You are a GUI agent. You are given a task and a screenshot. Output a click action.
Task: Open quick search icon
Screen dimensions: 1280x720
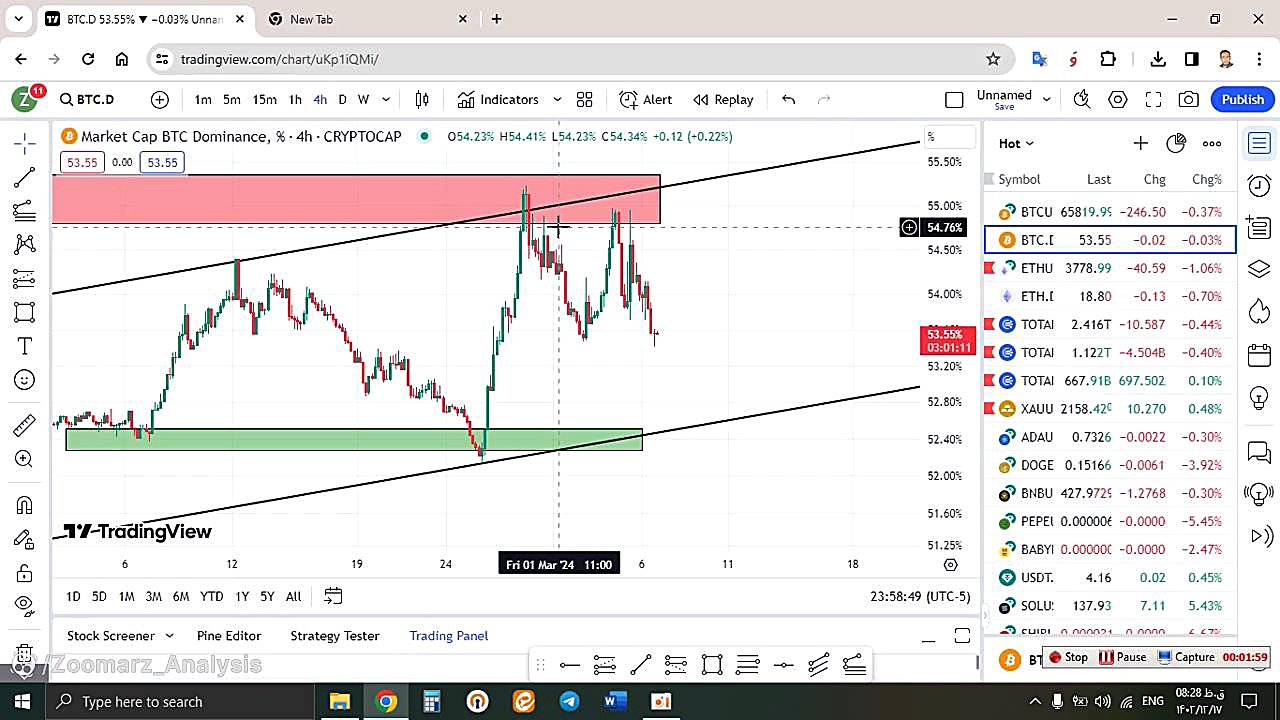1082,99
